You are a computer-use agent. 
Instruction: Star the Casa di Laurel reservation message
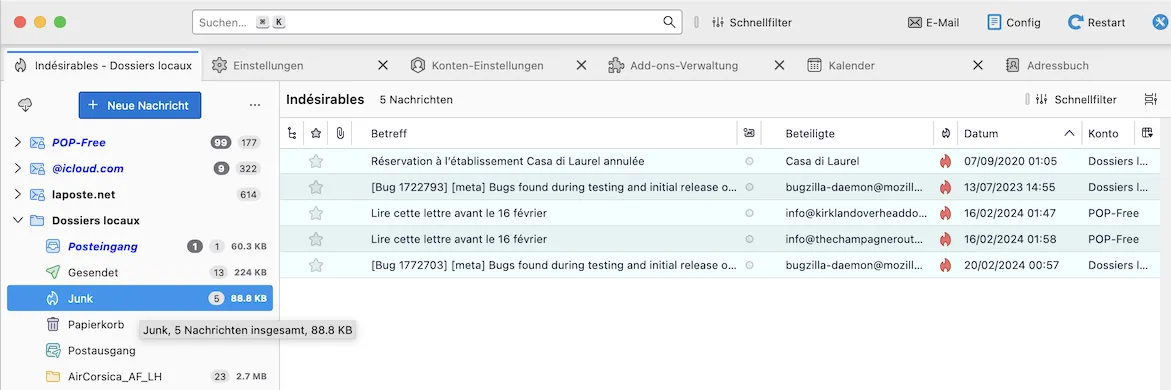coord(316,161)
